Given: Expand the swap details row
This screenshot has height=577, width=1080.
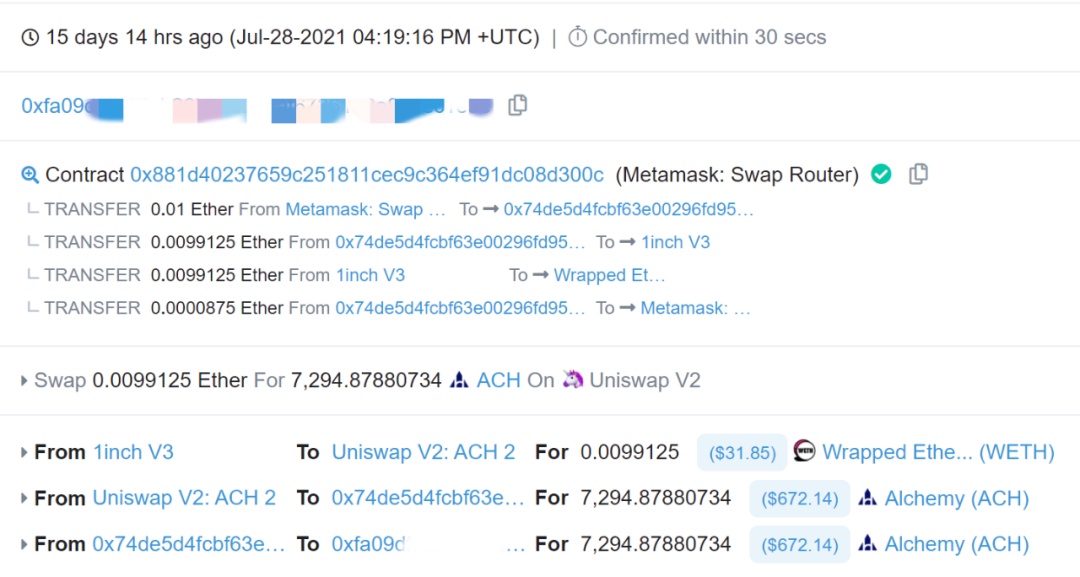Looking at the screenshot, I should [x=22, y=380].
